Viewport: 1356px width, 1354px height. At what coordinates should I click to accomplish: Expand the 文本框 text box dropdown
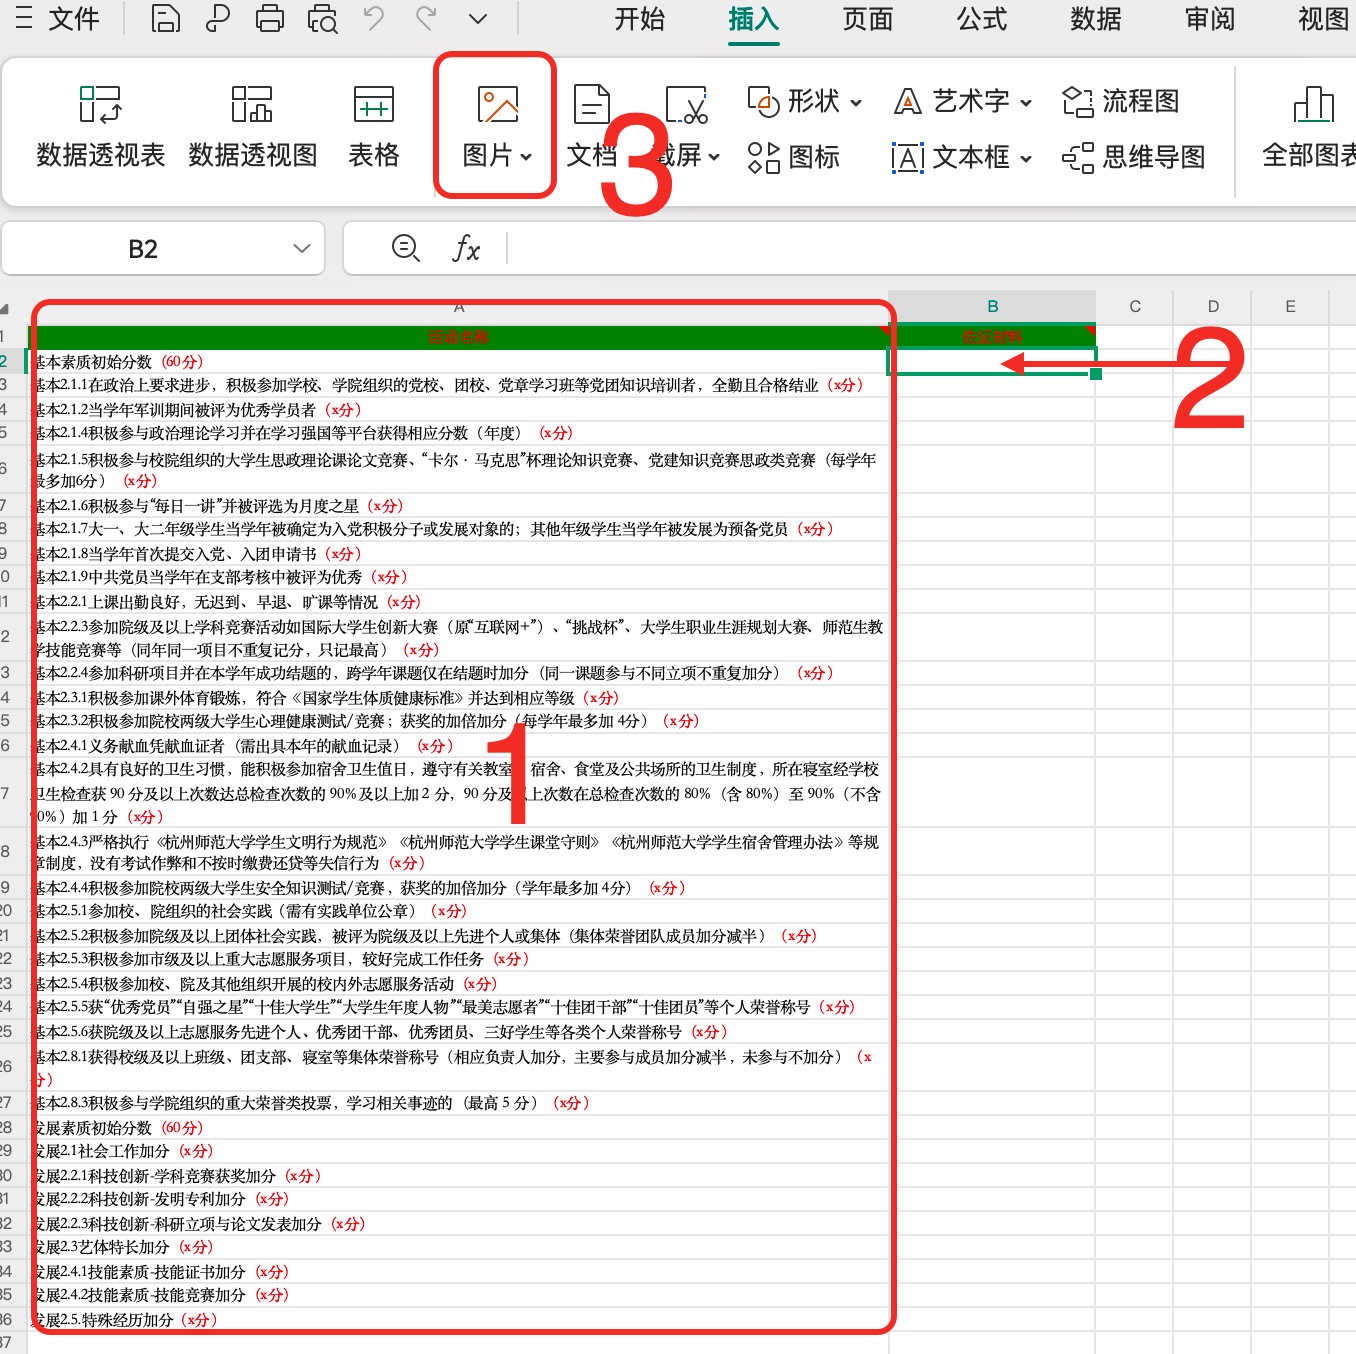(x=1026, y=158)
